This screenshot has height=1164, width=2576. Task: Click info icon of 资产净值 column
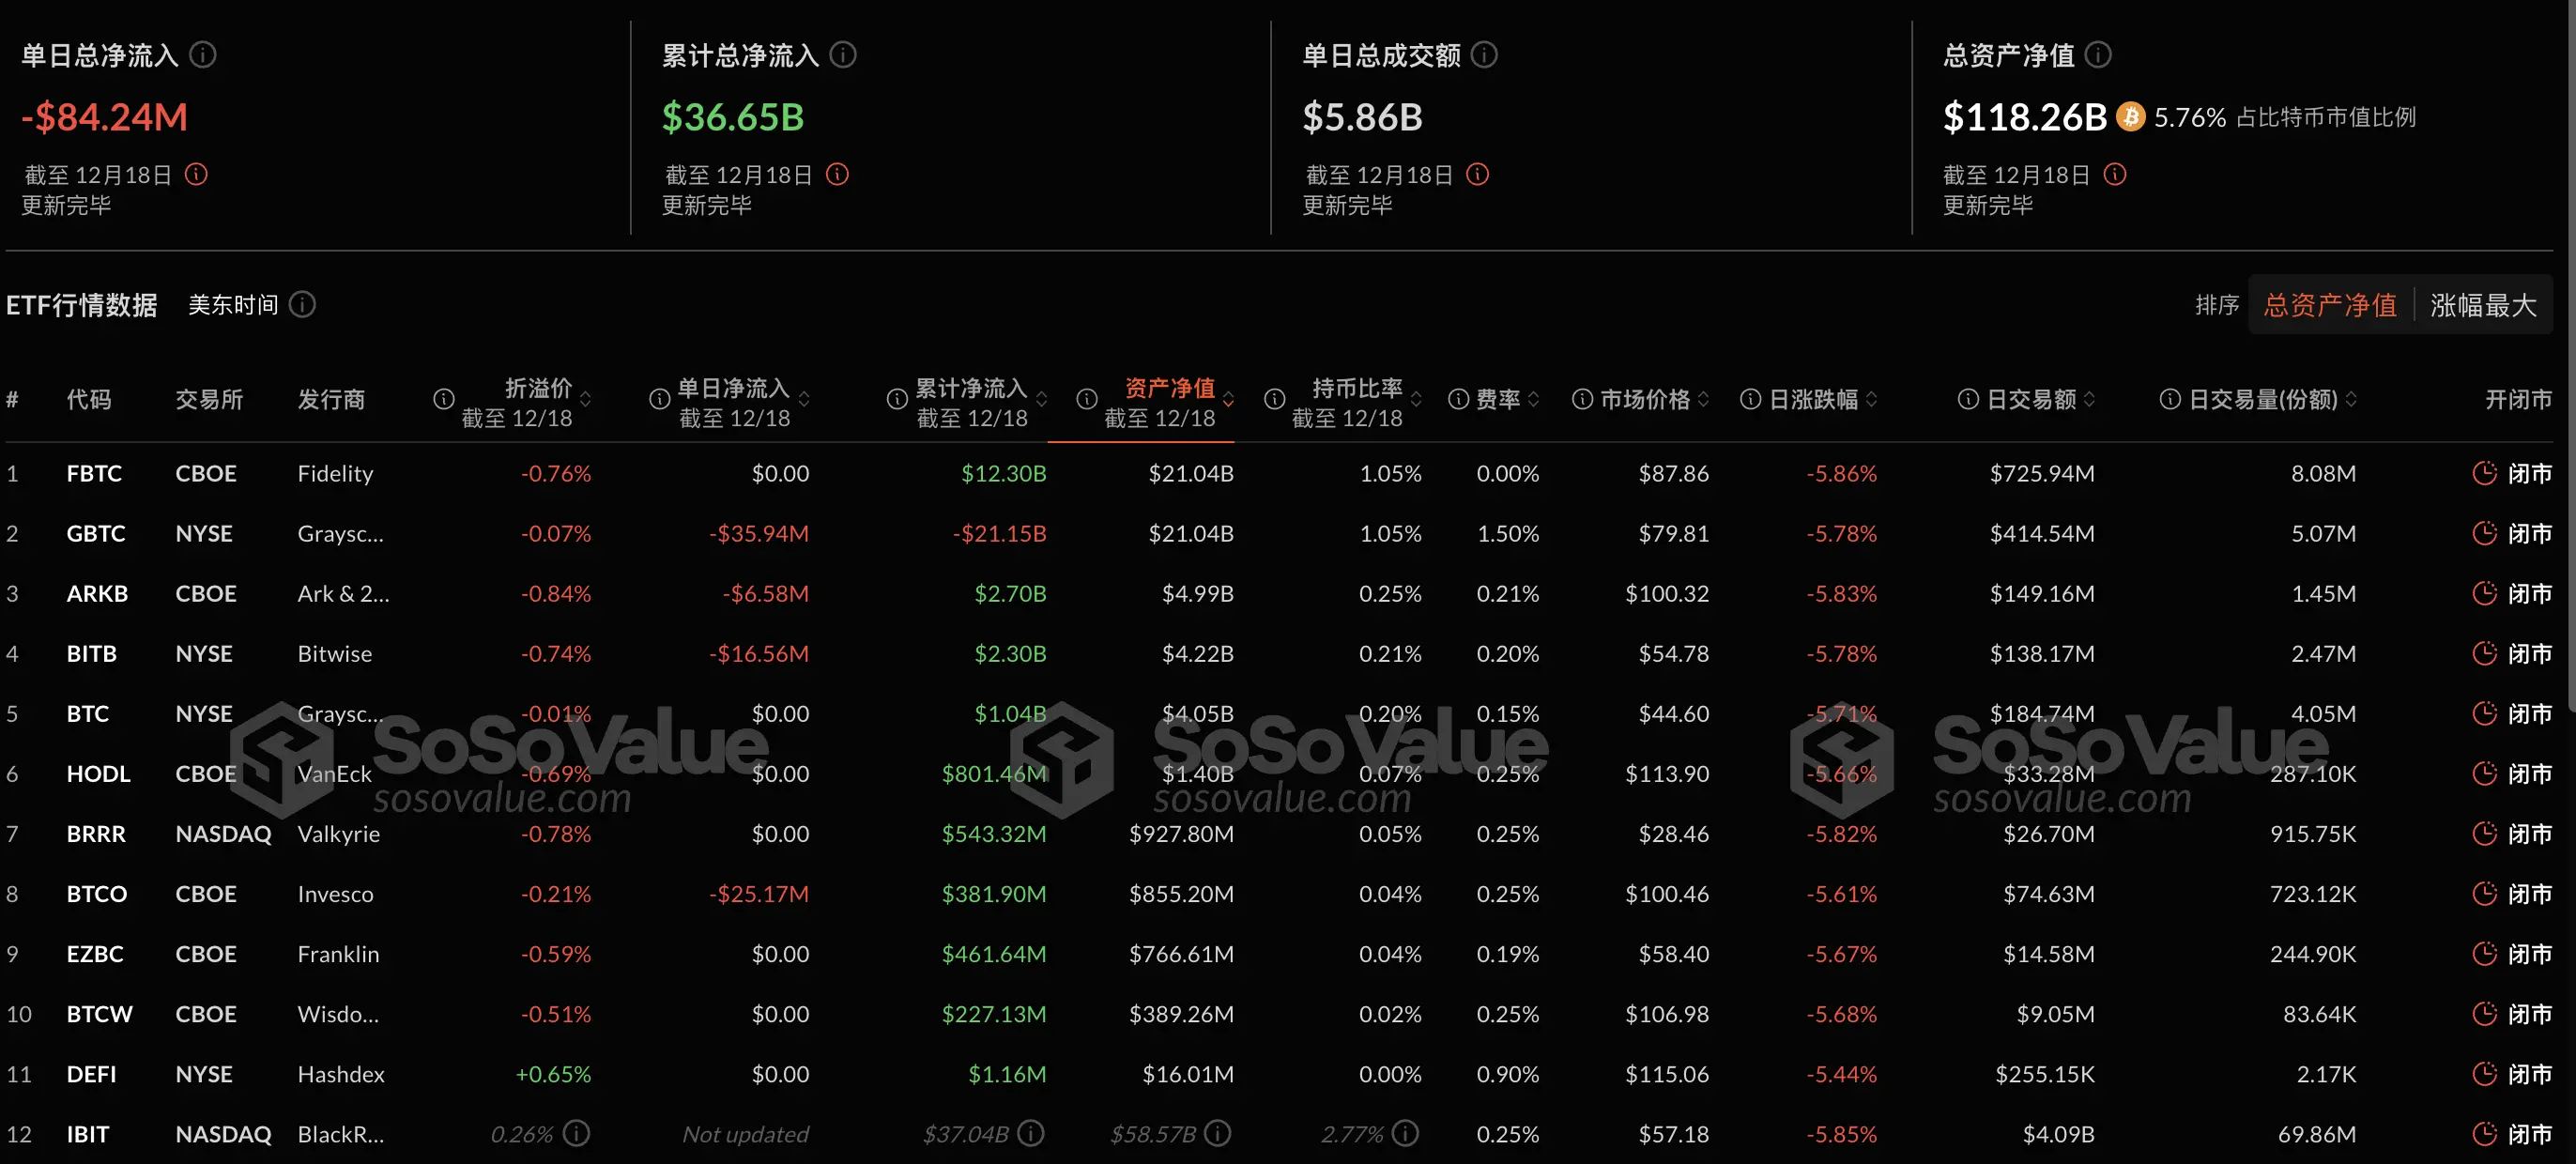(x=1086, y=399)
